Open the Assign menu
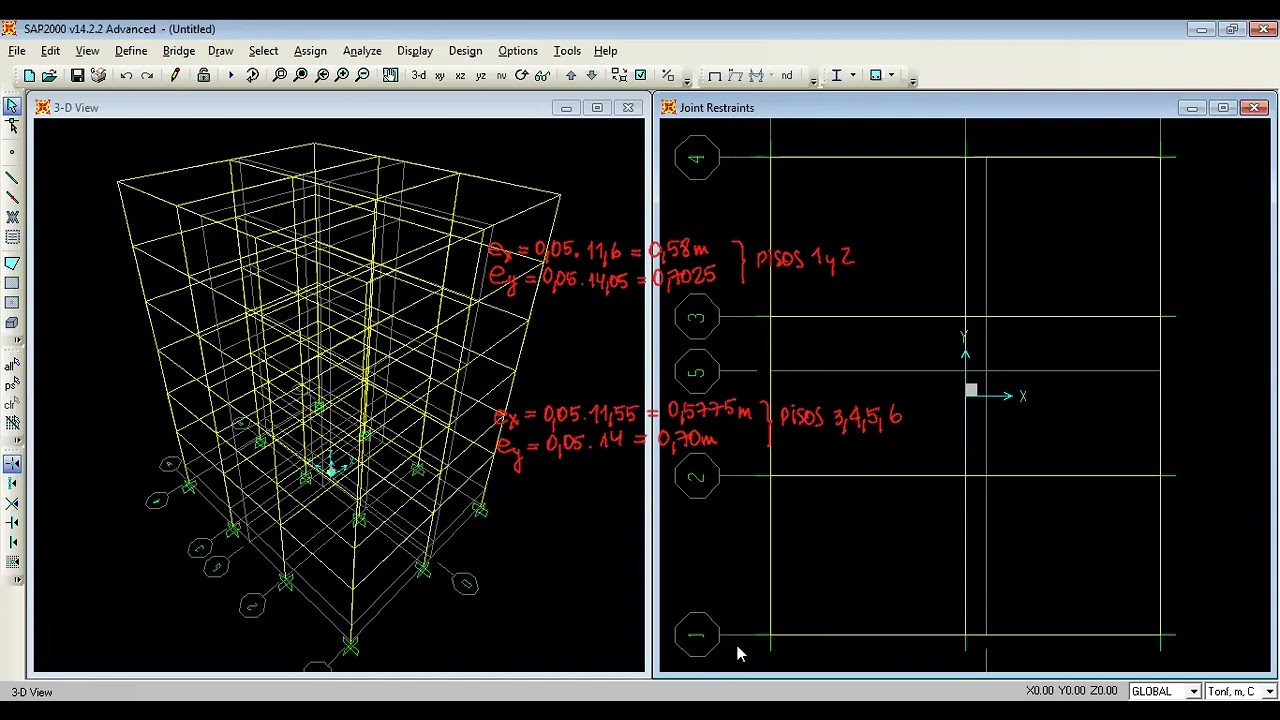Image resolution: width=1280 pixels, height=720 pixels. (x=310, y=51)
